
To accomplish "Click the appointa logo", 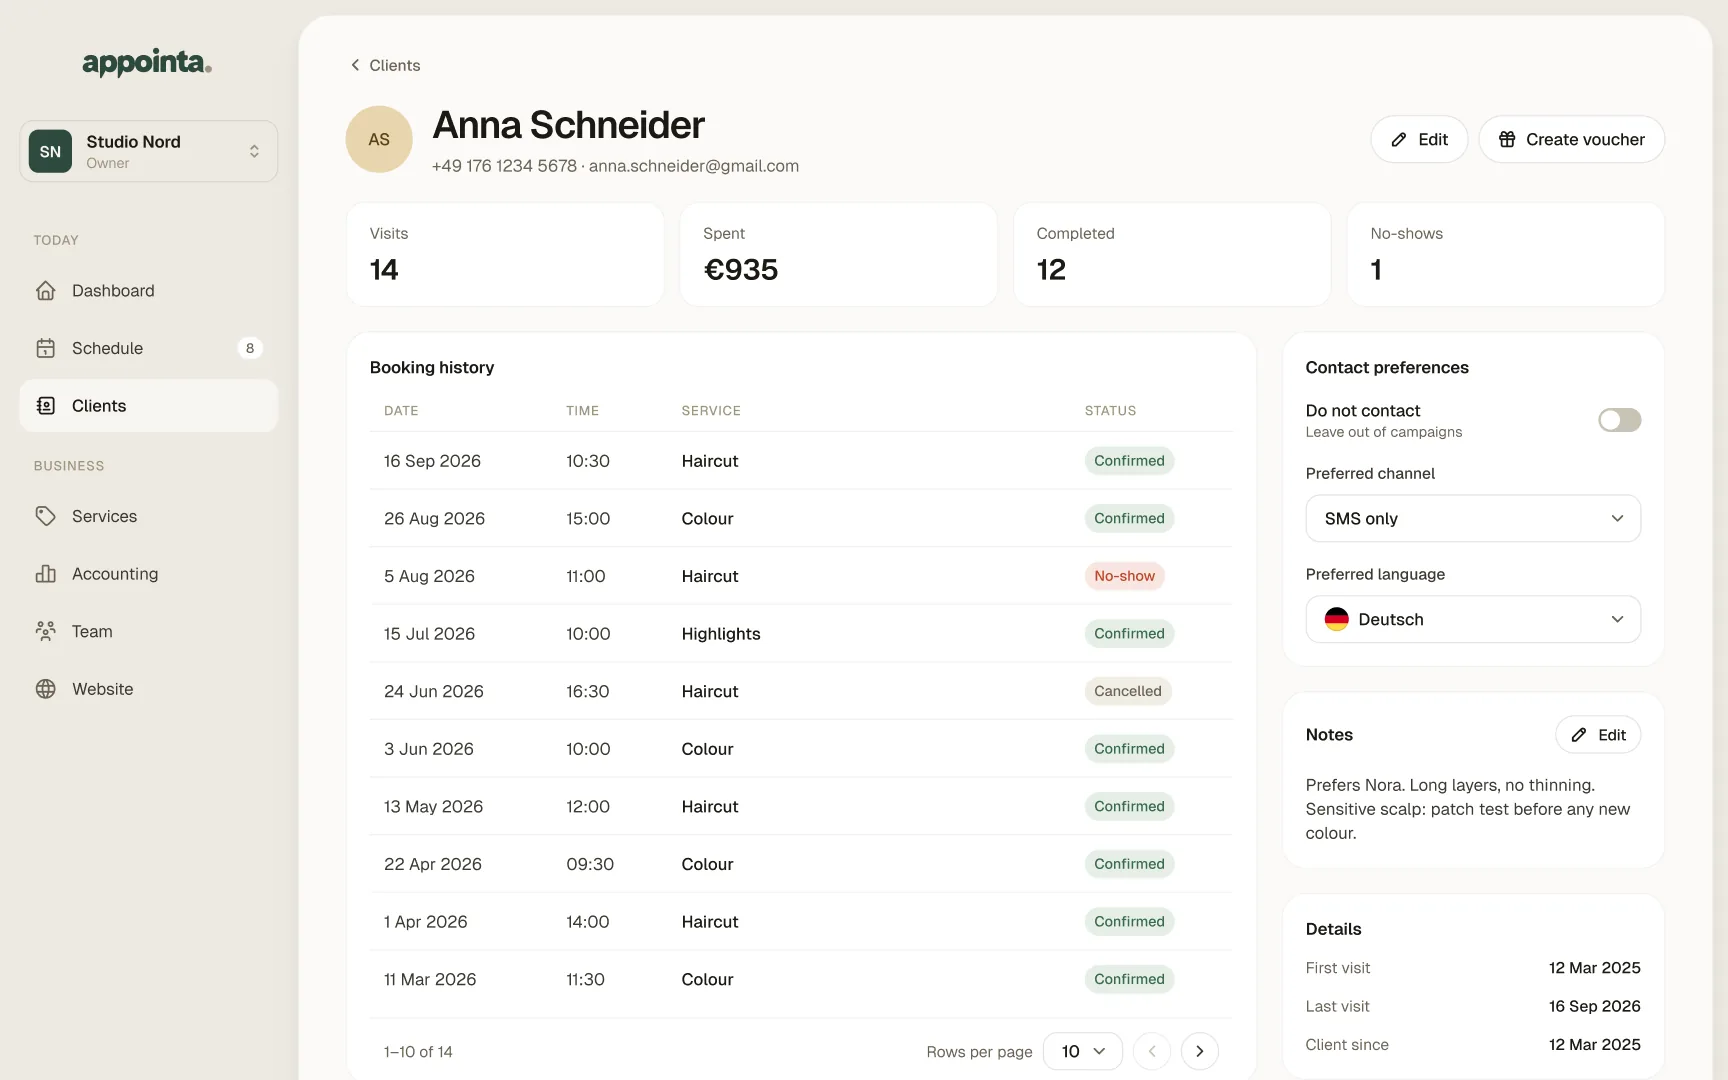I will pos(147,63).
